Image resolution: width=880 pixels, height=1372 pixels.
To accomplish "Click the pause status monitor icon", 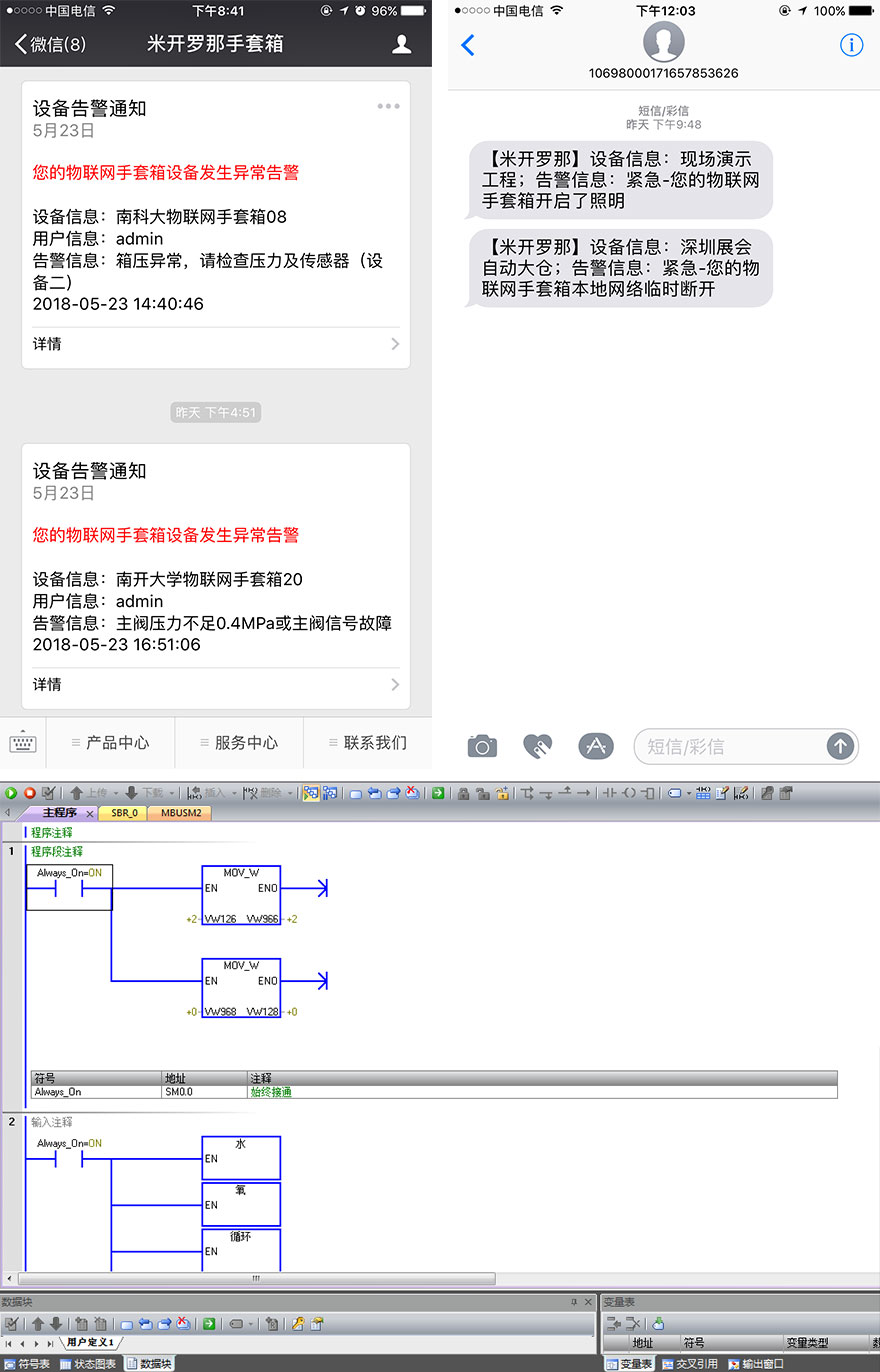I will pyautogui.click(x=329, y=793).
